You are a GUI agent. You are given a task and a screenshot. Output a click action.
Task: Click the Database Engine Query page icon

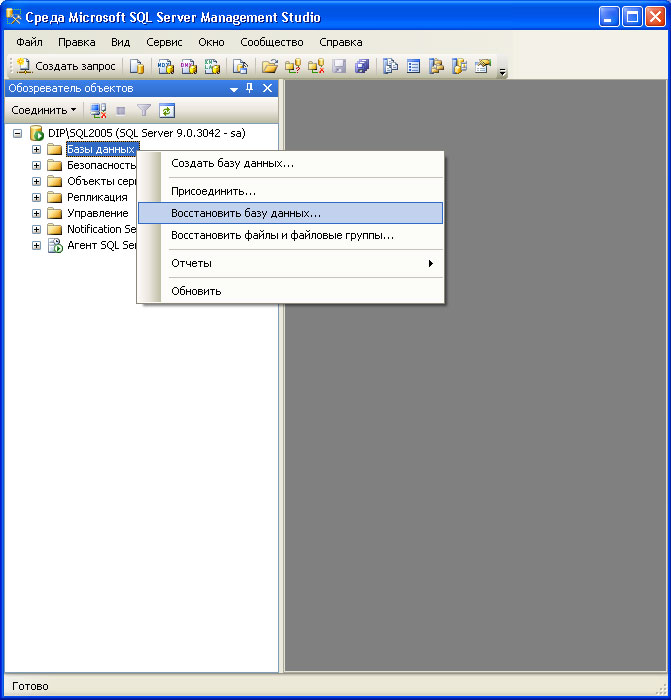(x=137, y=67)
